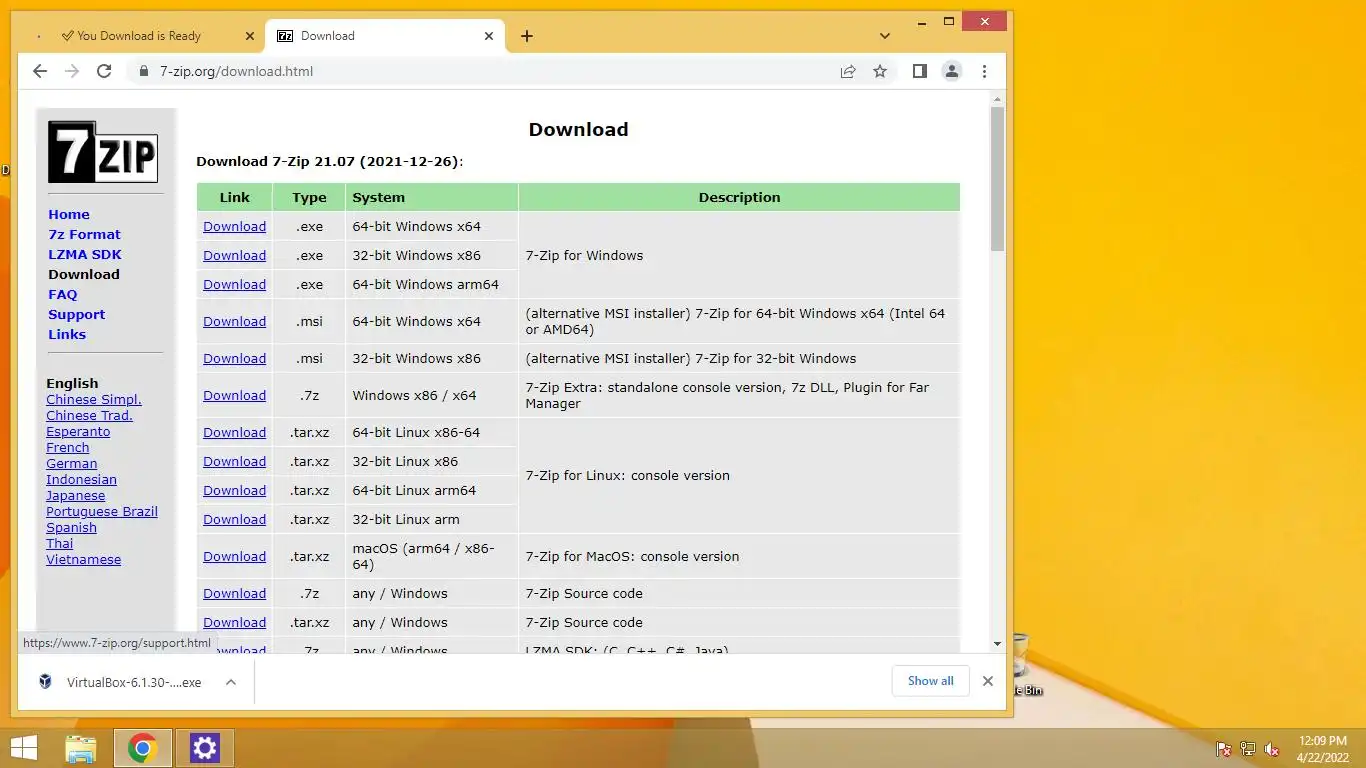Click the 7-Zip logo image
Viewport: 1366px width, 768px height.
pyautogui.click(x=103, y=152)
